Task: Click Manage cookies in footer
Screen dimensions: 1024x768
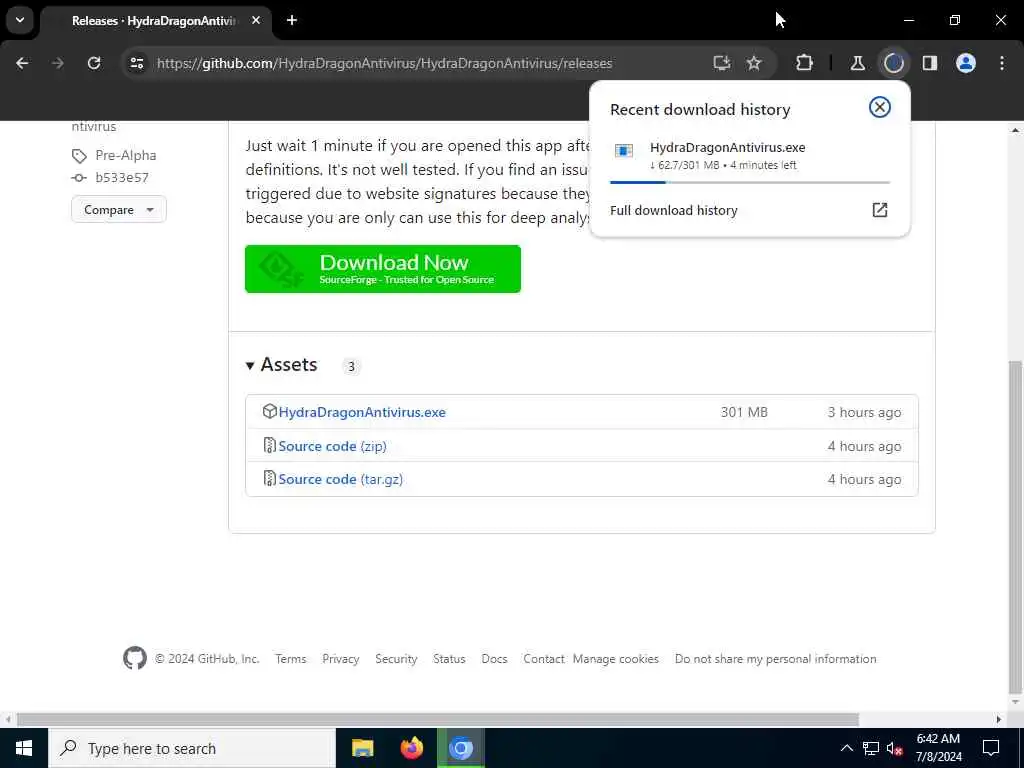Action: (616, 659)
